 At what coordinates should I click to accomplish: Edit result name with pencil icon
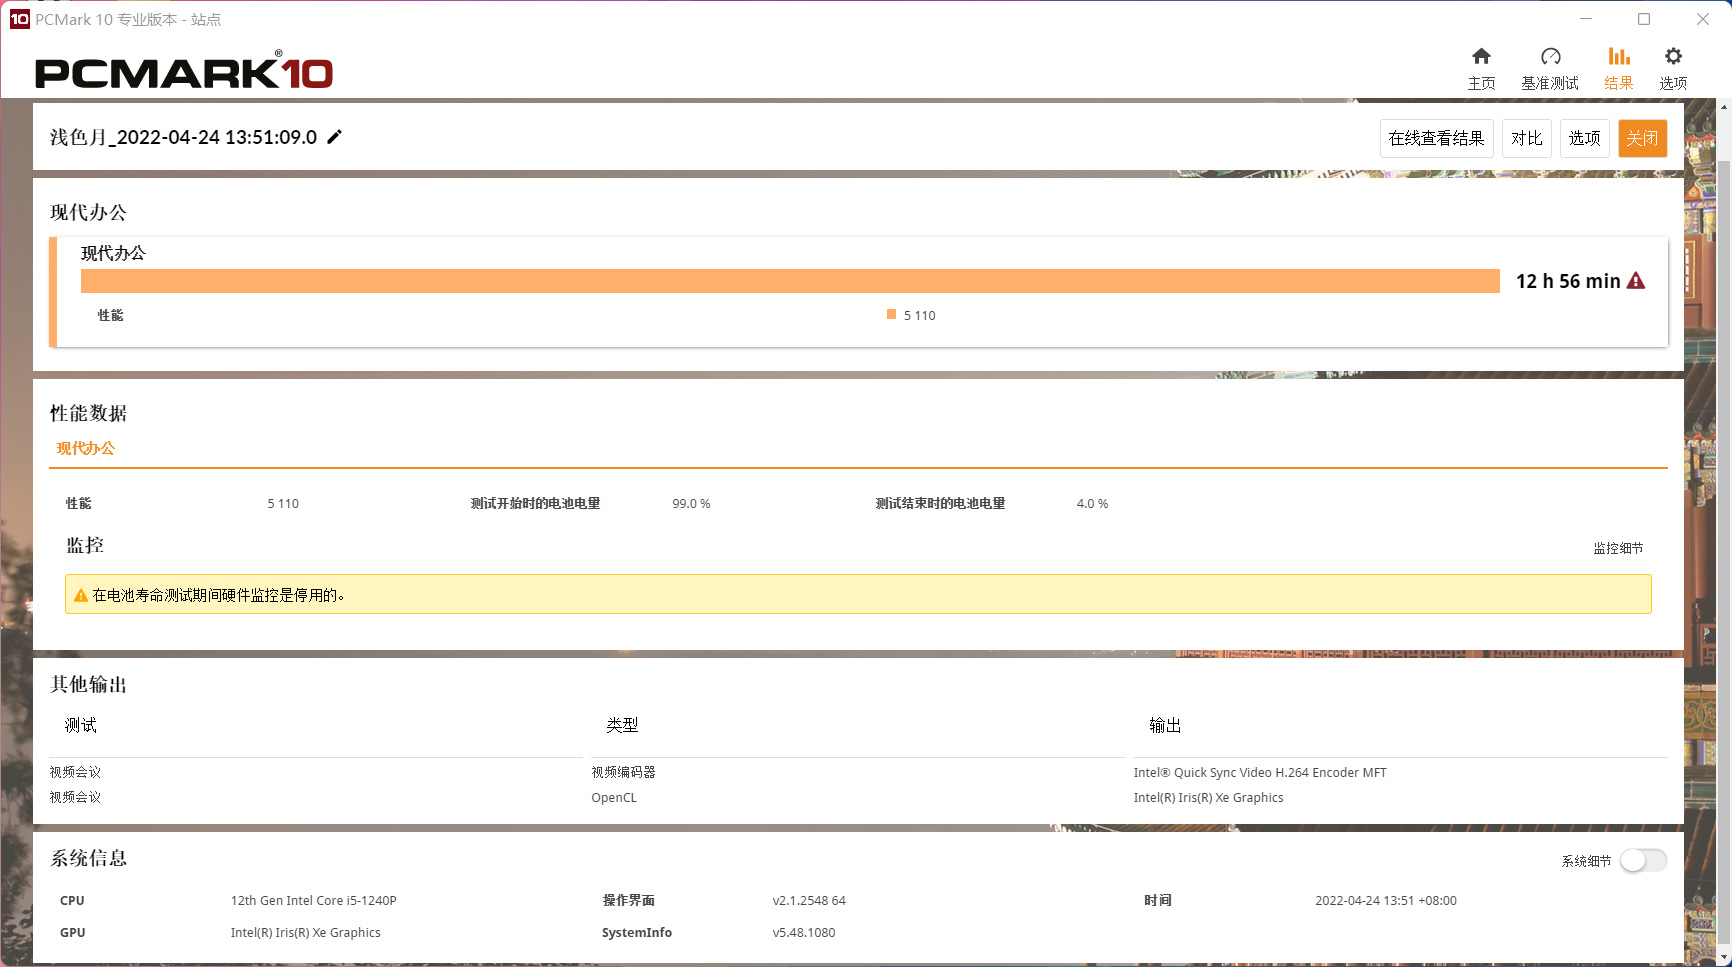(335, 137)
